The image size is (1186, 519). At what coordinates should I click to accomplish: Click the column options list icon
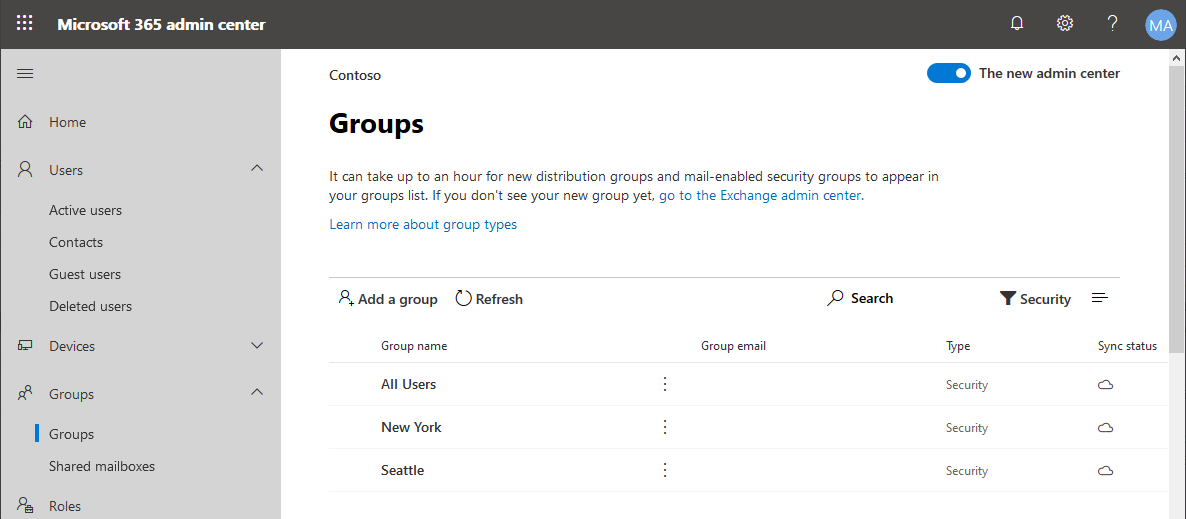point(1100,299)
